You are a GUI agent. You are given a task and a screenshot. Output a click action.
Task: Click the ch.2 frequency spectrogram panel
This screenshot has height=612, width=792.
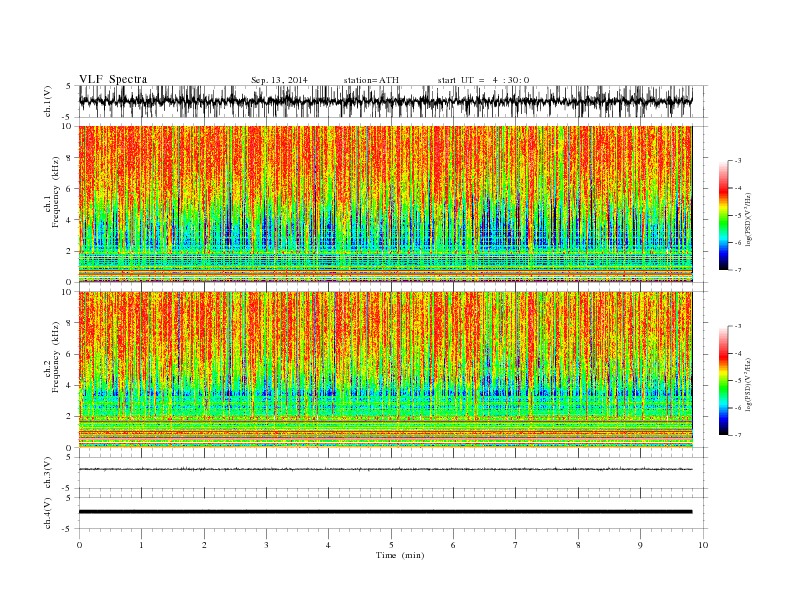coord(385,370)
